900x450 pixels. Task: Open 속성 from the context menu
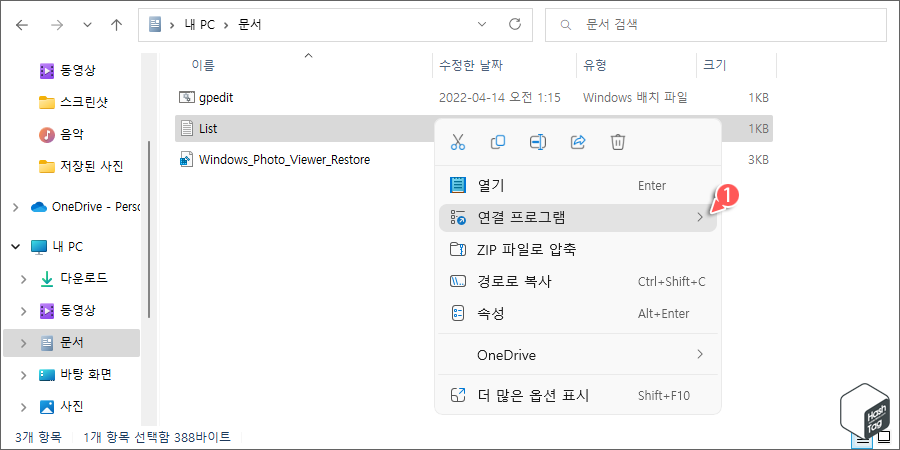click(577, 313)
